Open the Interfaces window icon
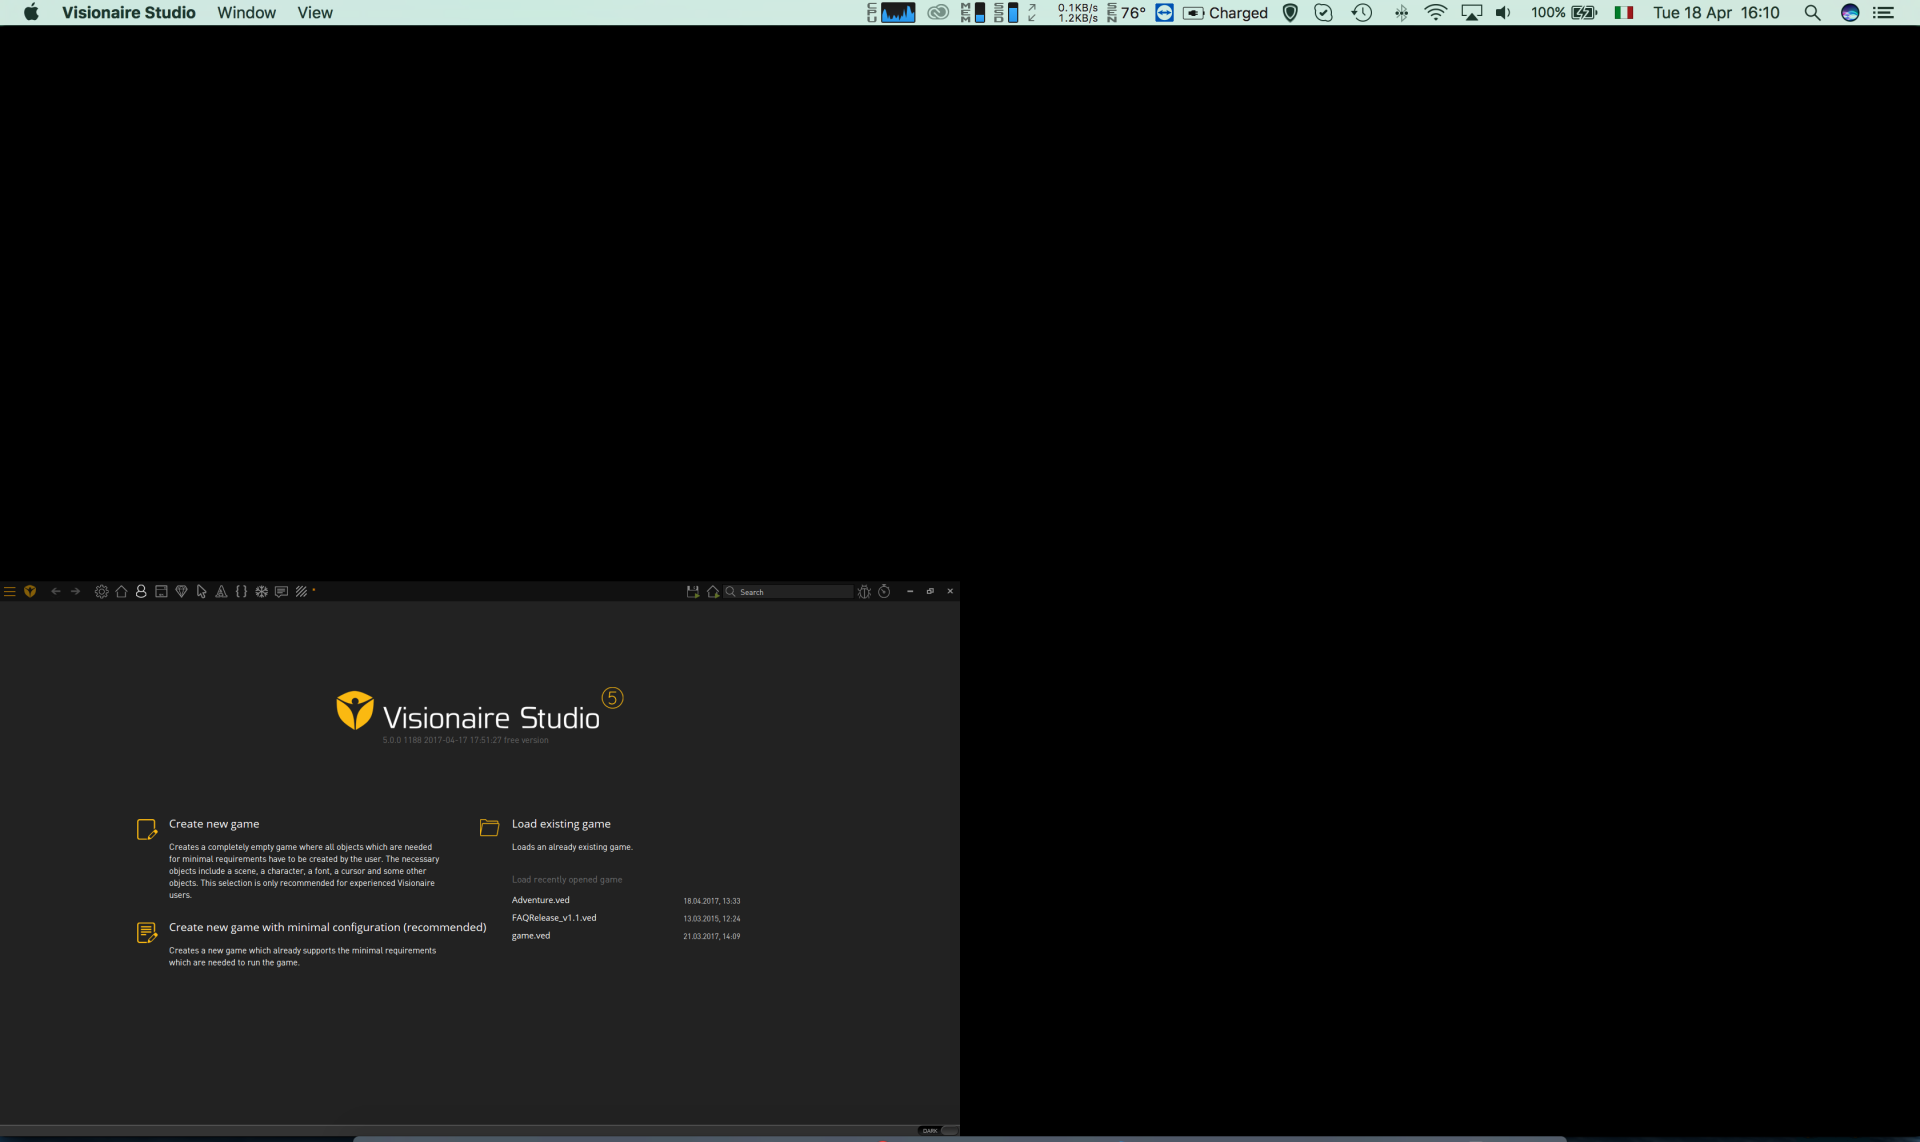Screen dimensions: 1920x1142 pyautogui.click(x=161, y=592)
